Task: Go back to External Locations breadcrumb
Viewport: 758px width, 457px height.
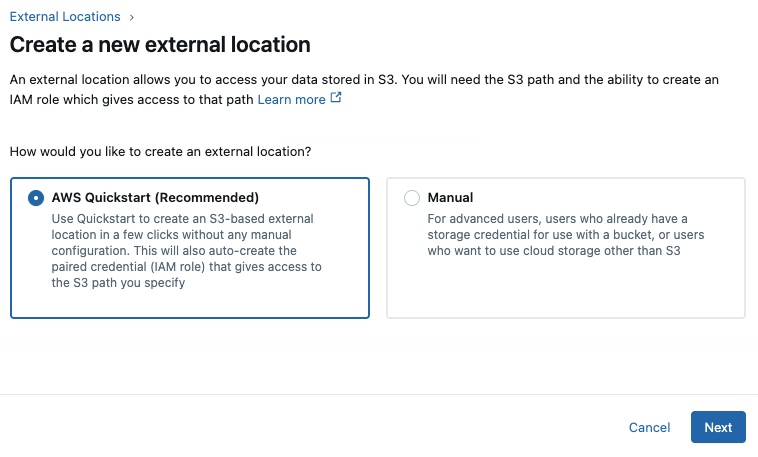Action: [x=65, y=17]
